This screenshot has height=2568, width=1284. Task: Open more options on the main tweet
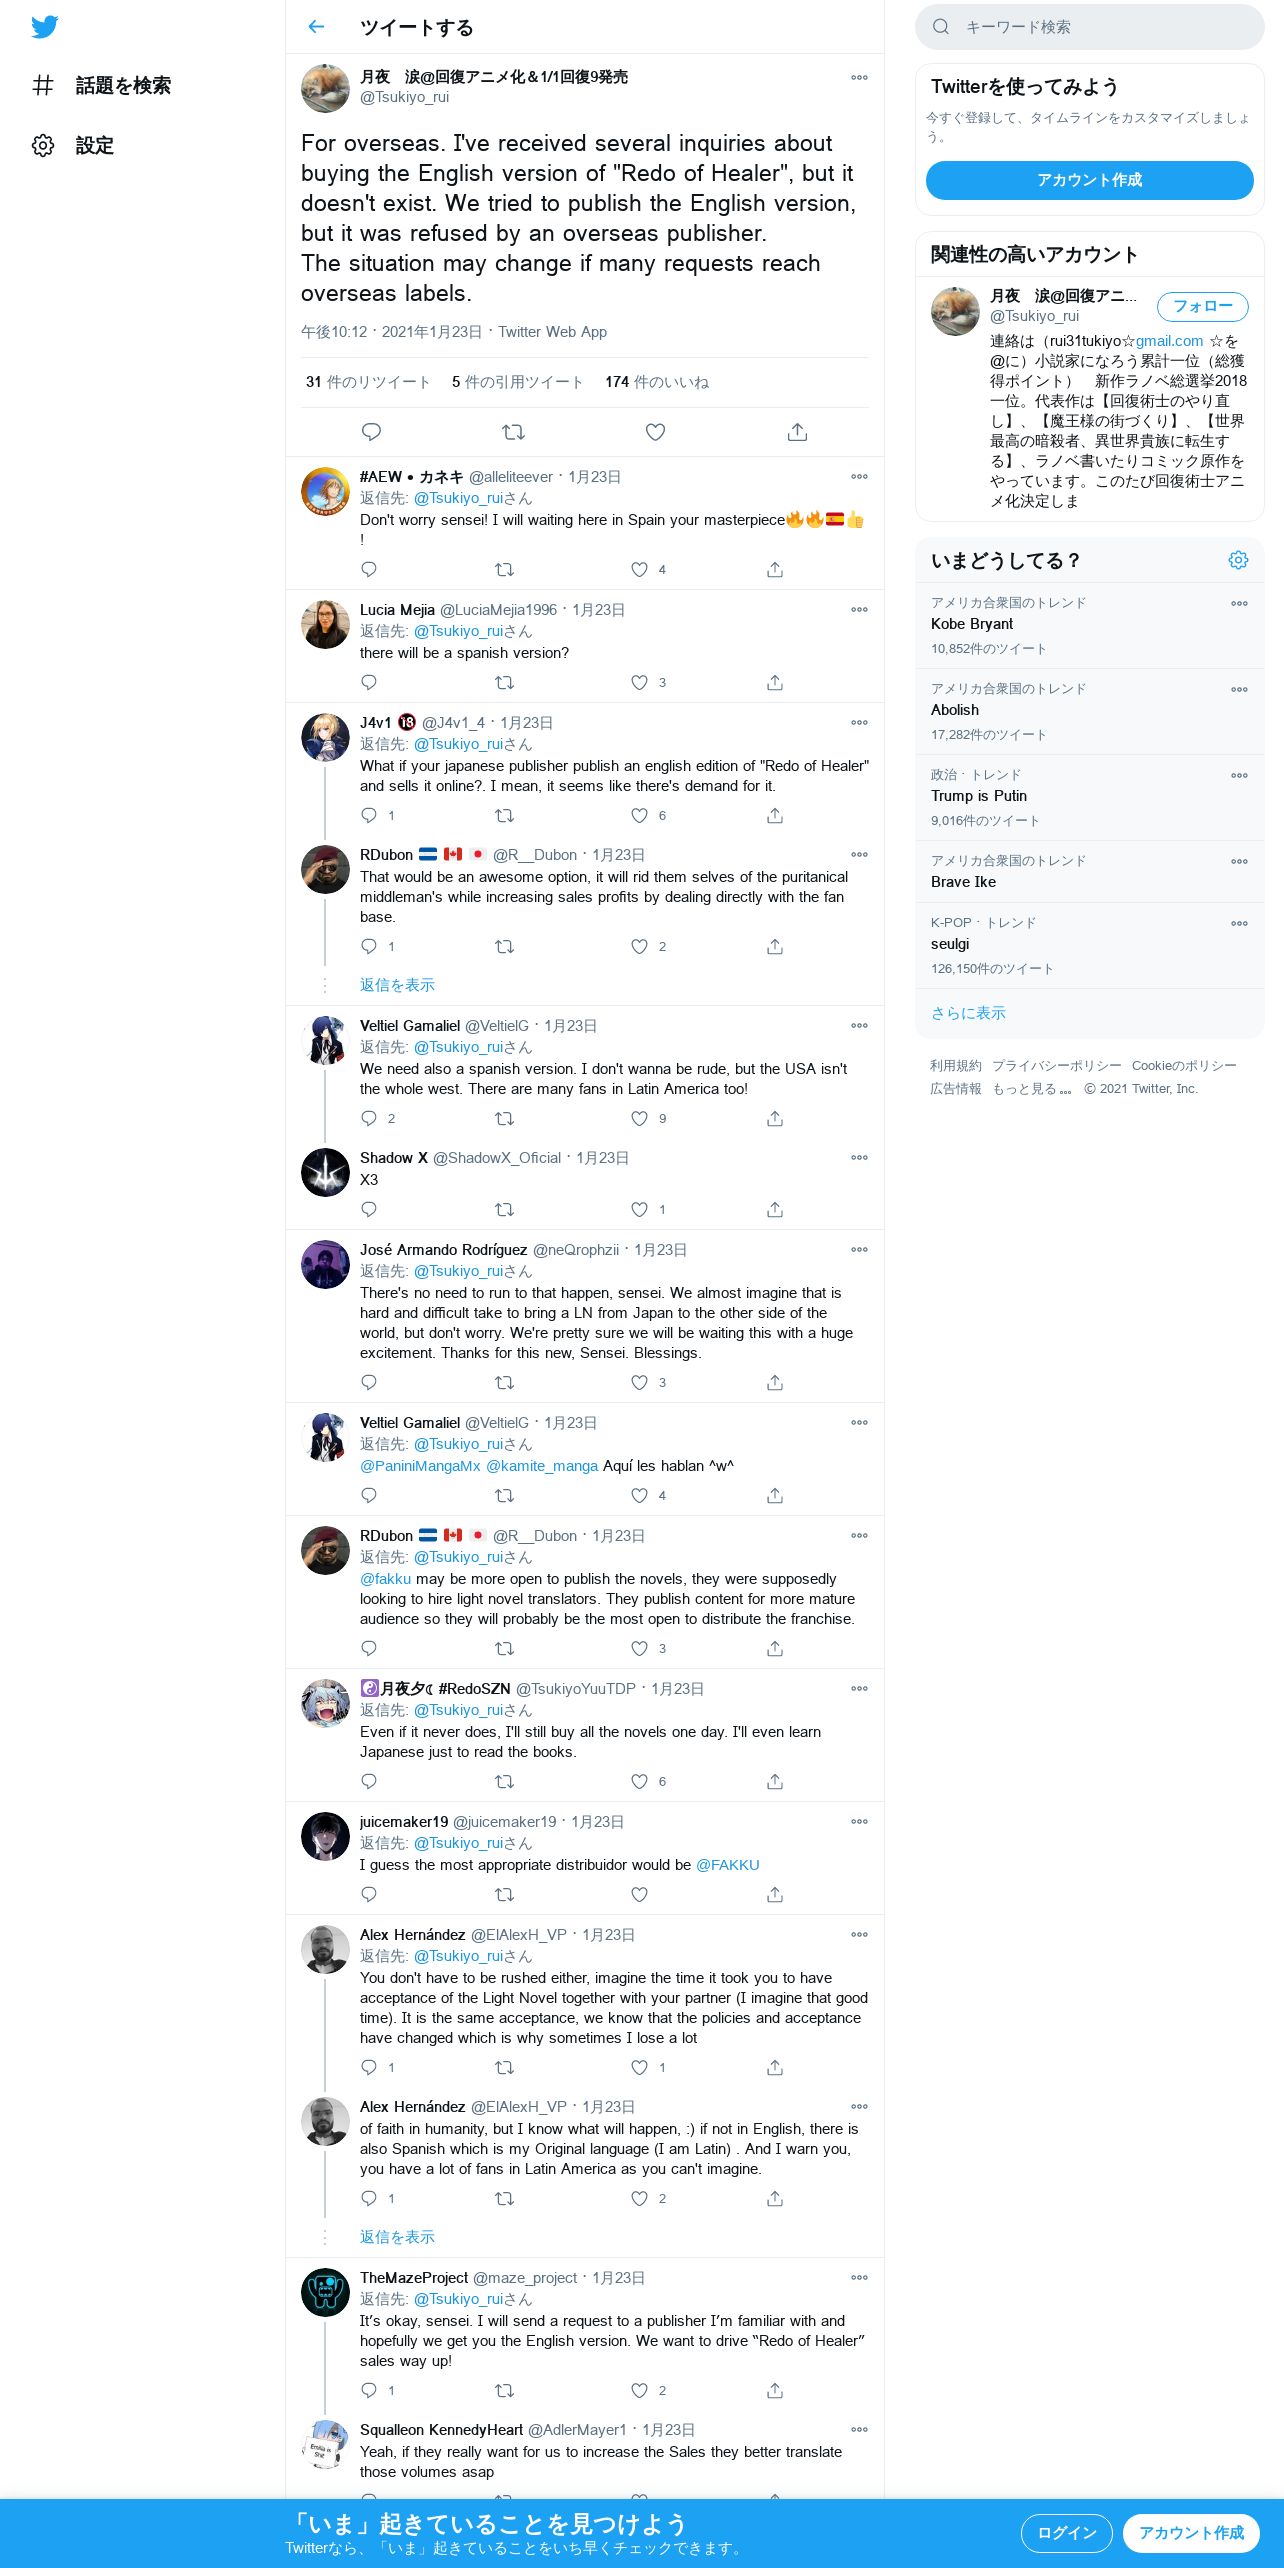pyautogui.click(x=859, y=77)
